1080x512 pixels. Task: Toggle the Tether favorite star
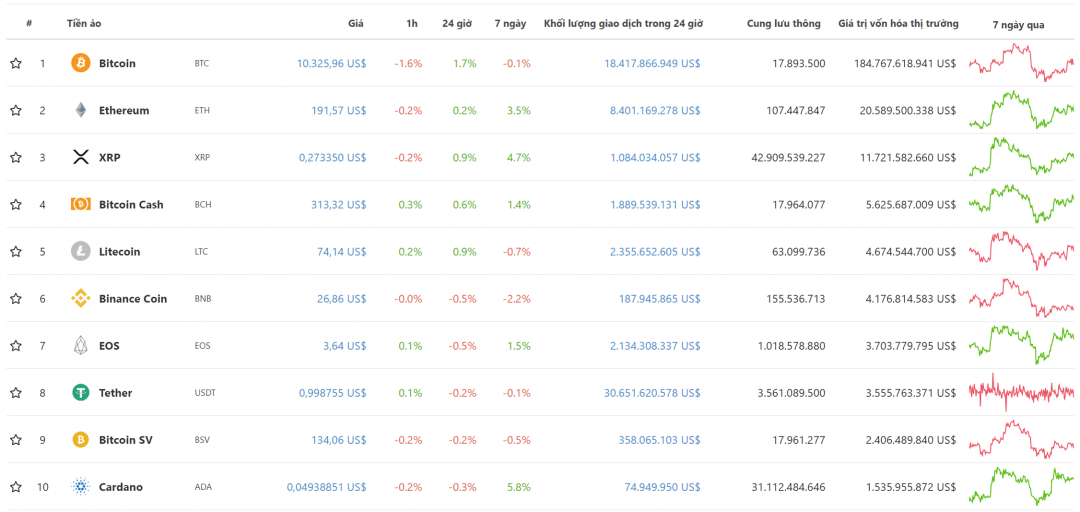pyautogui.click(x=16, y=393)
